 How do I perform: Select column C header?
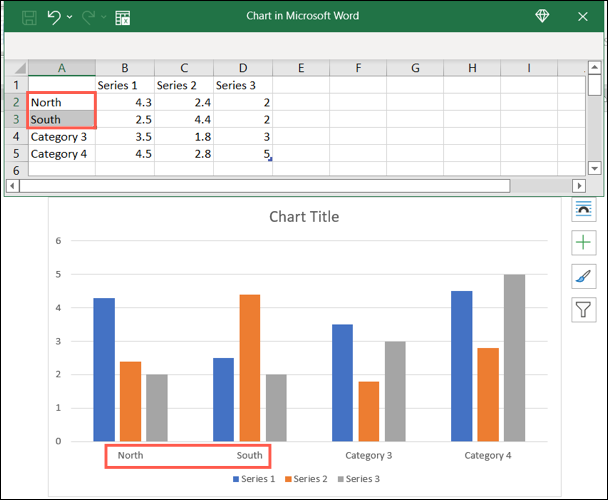pyautogui.click(x=184, y=68)
